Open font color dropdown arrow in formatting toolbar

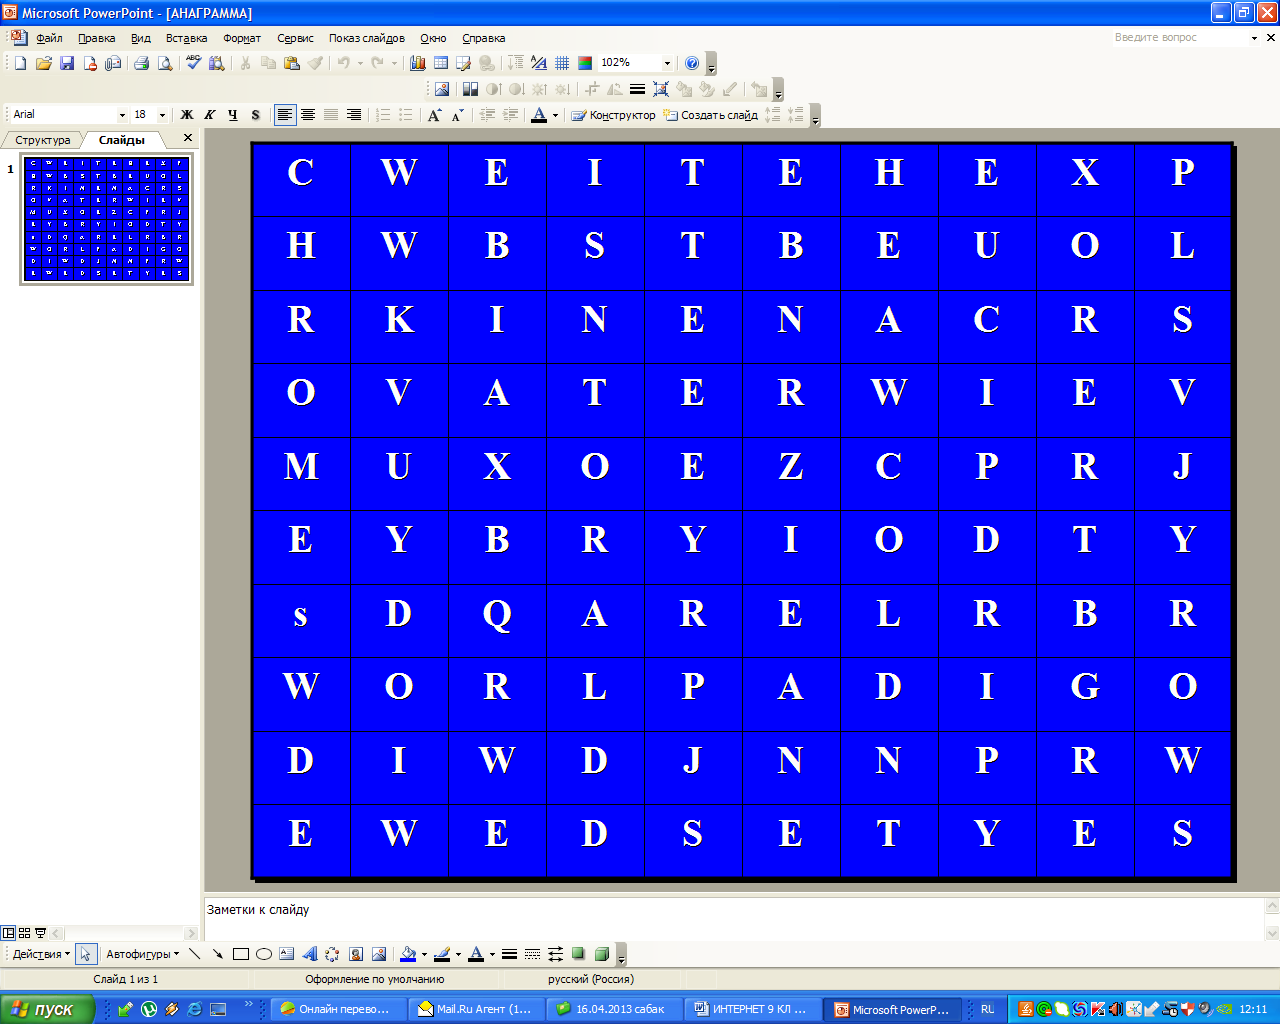click(555, 115)
